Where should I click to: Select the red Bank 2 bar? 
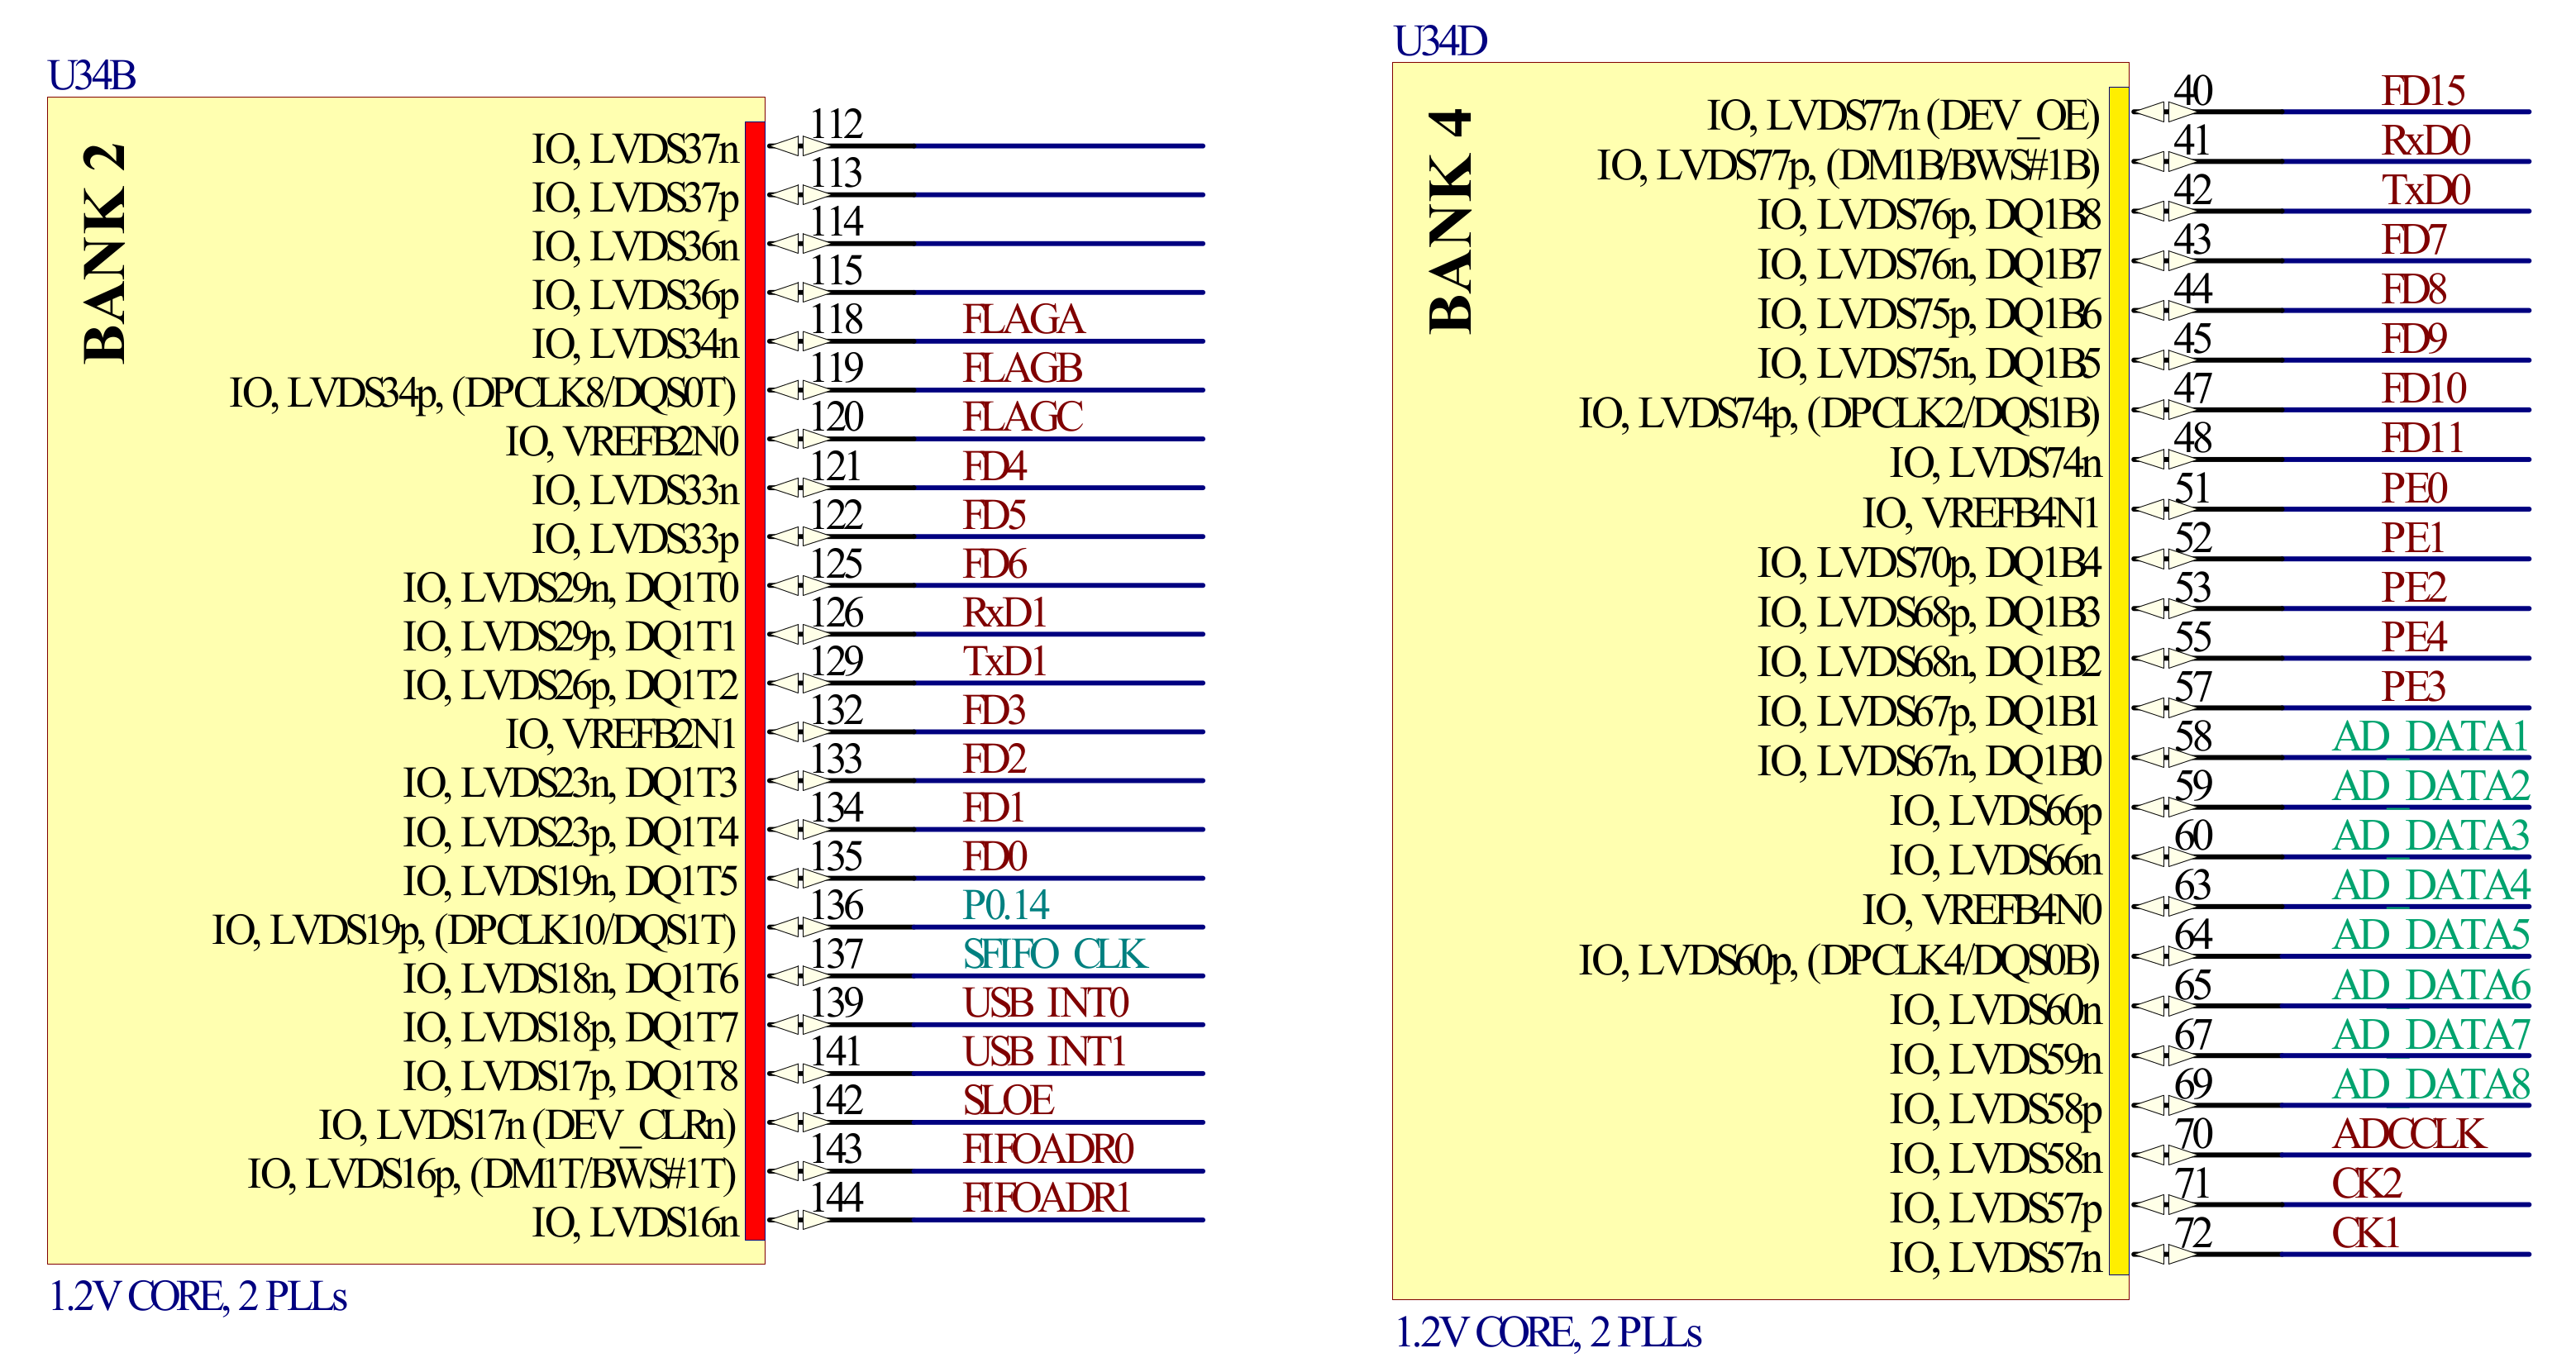pyautogui.click(x=755, y=680)
